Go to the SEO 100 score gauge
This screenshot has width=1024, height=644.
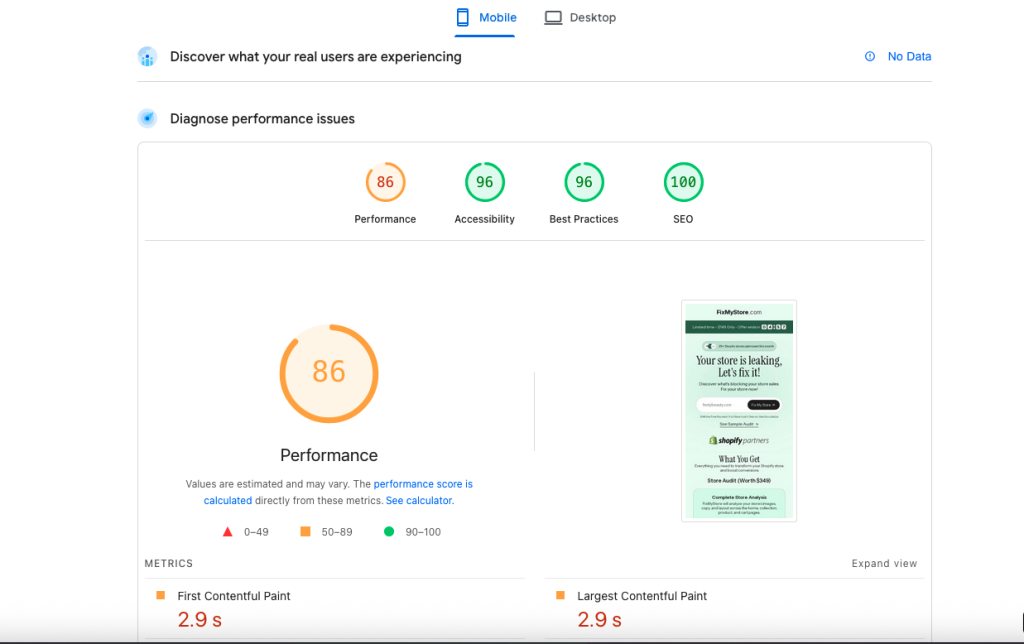pos(683,183)
